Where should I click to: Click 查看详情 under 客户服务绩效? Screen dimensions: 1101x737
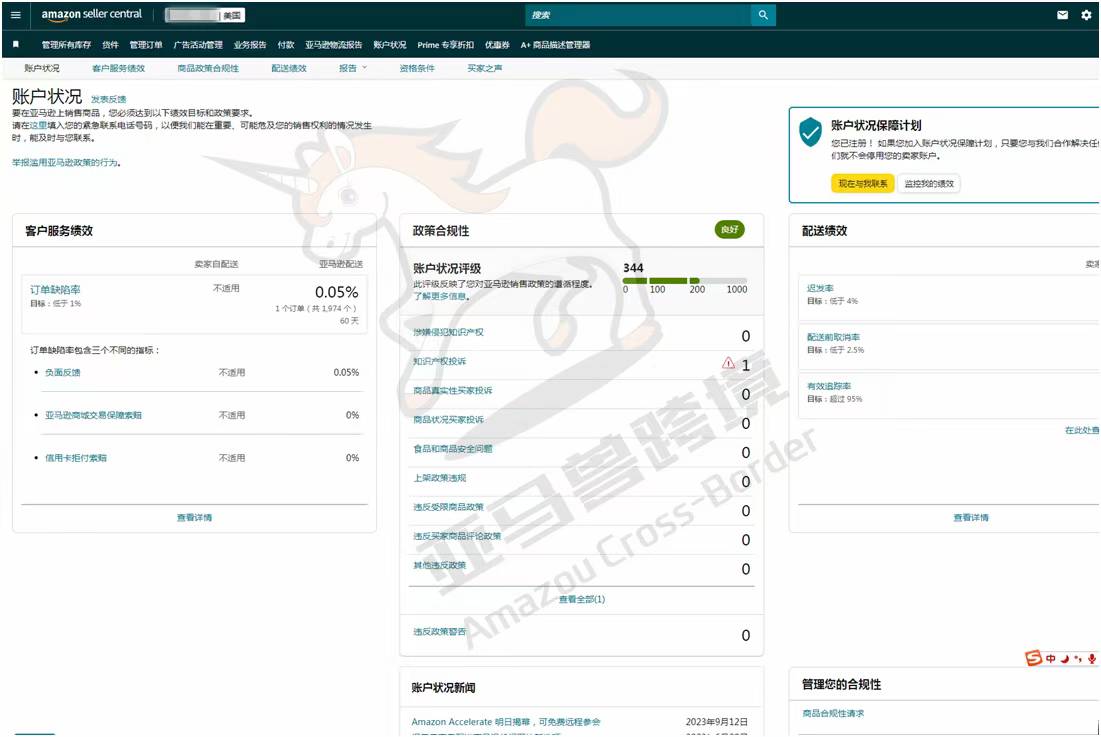coord(195,517)
